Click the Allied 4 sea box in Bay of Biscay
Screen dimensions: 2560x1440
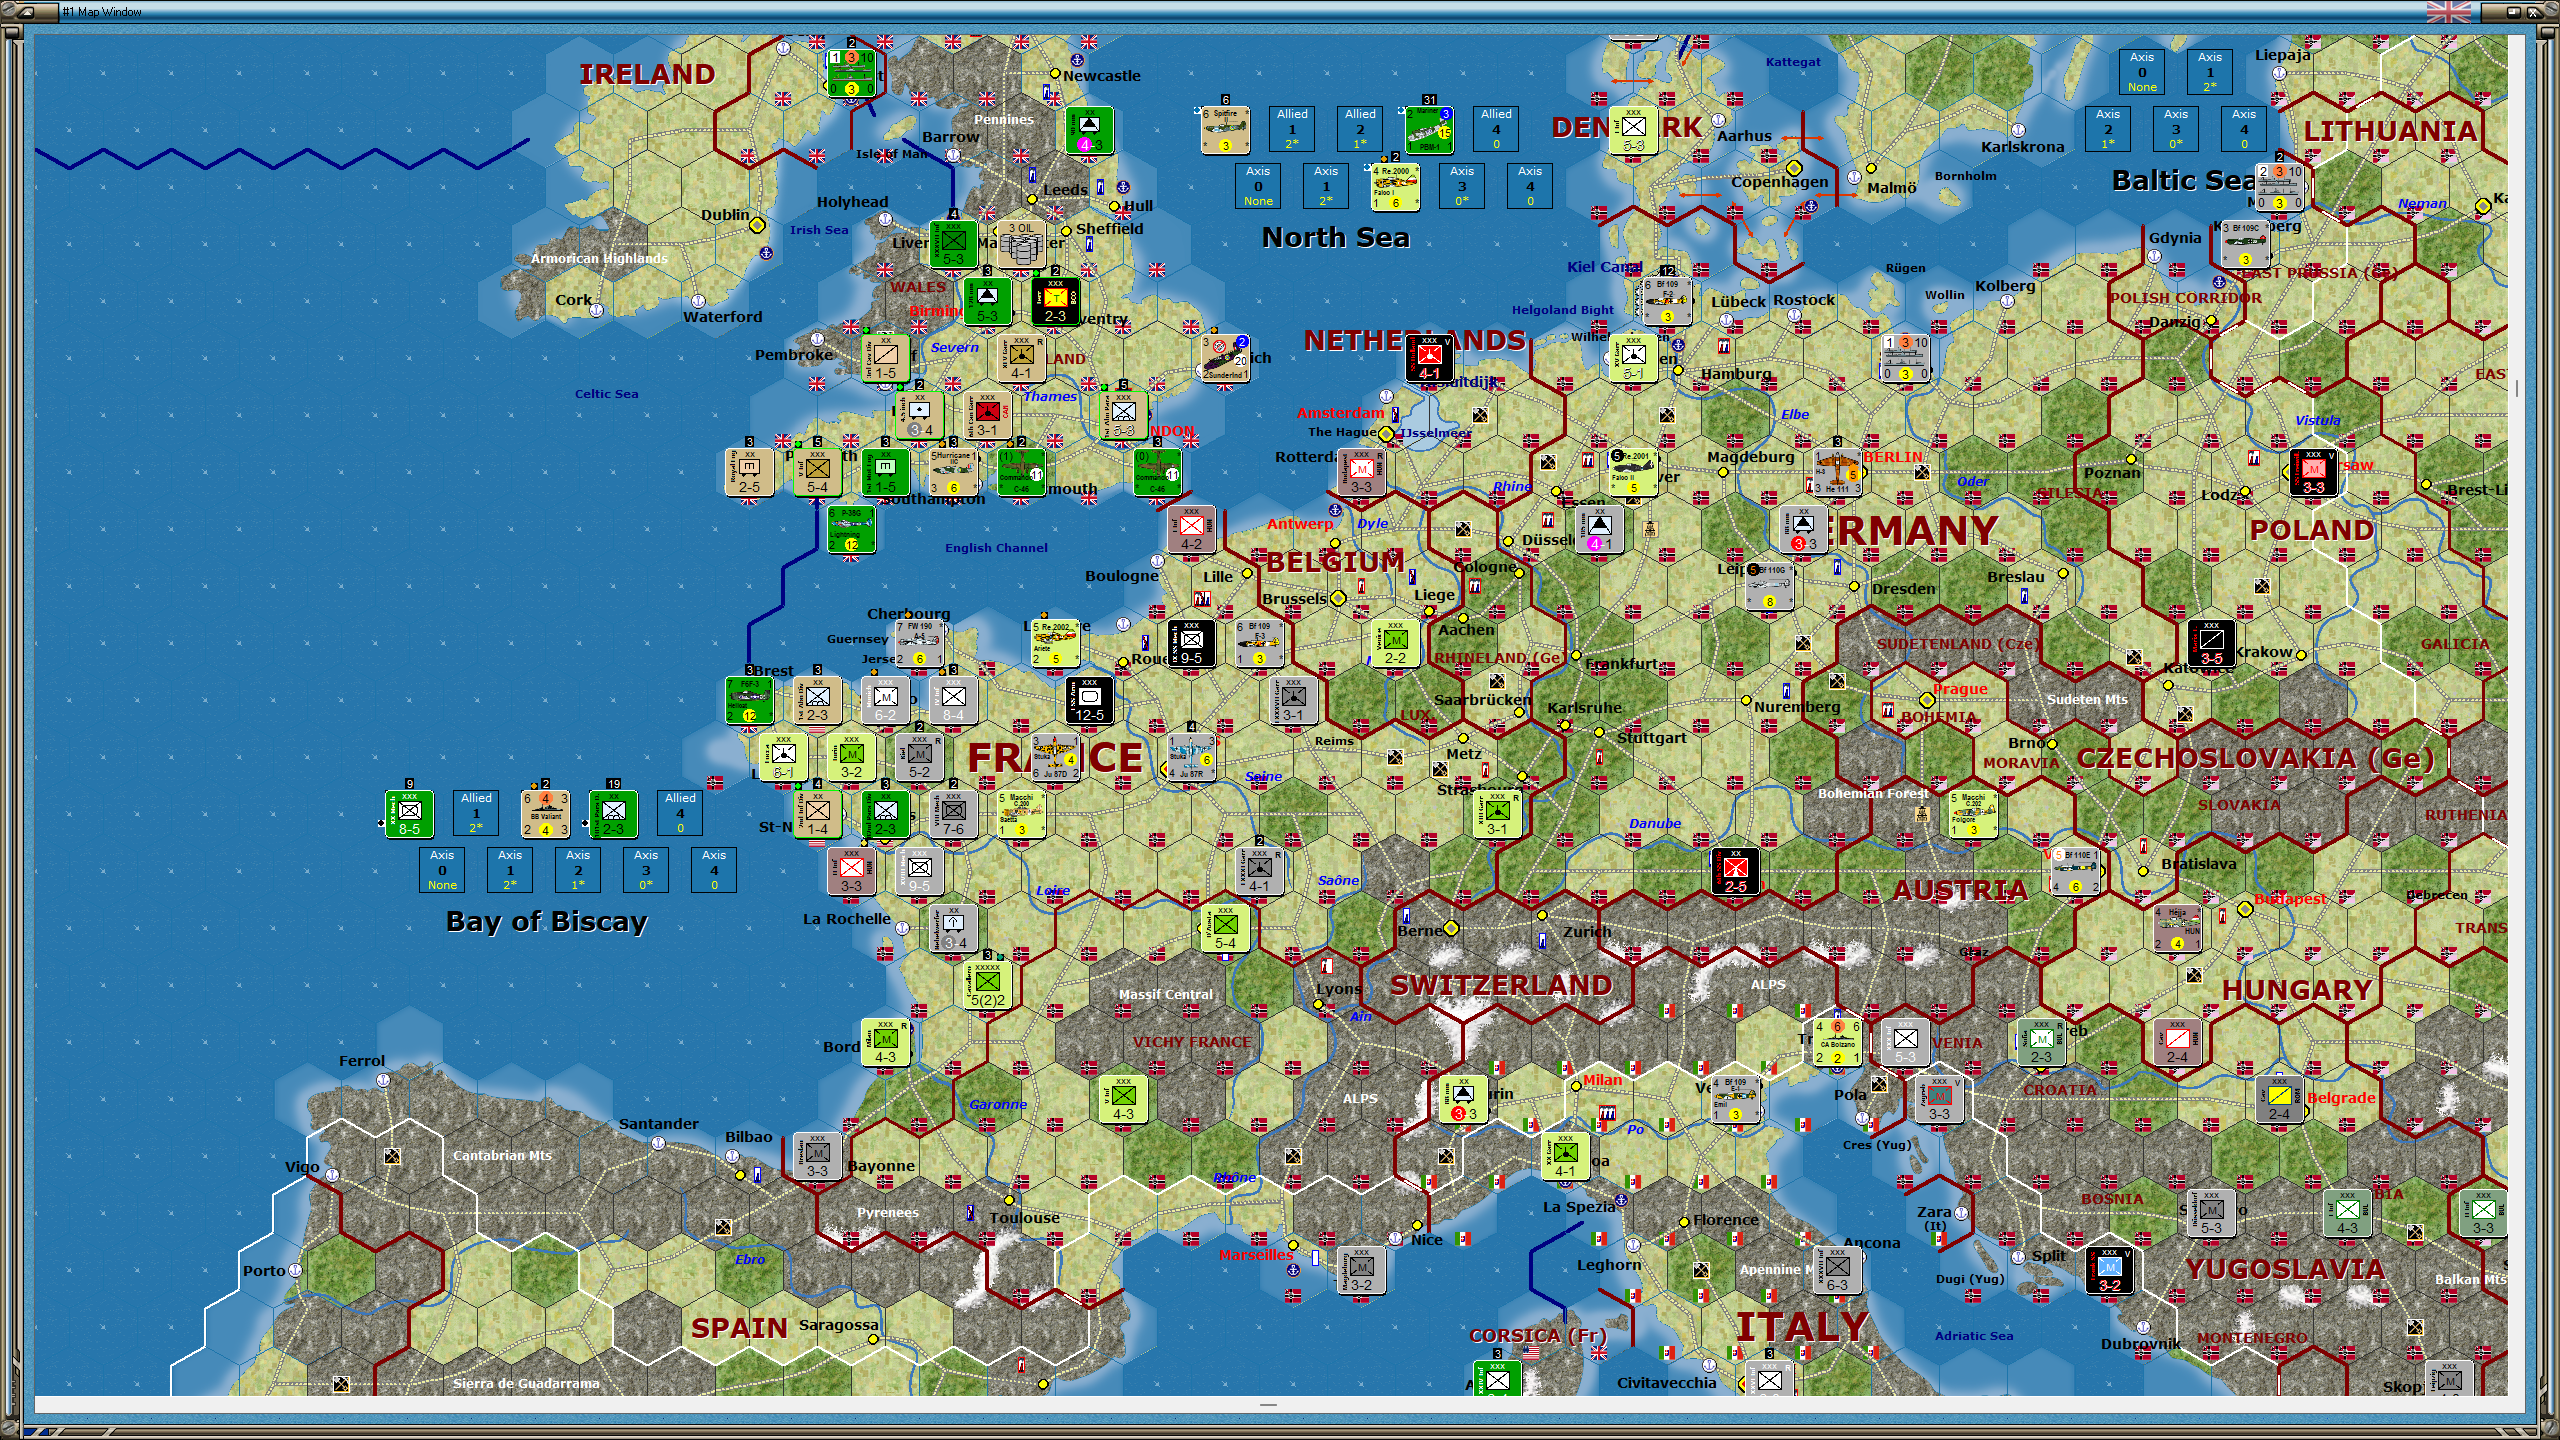(x=680, y=814)
